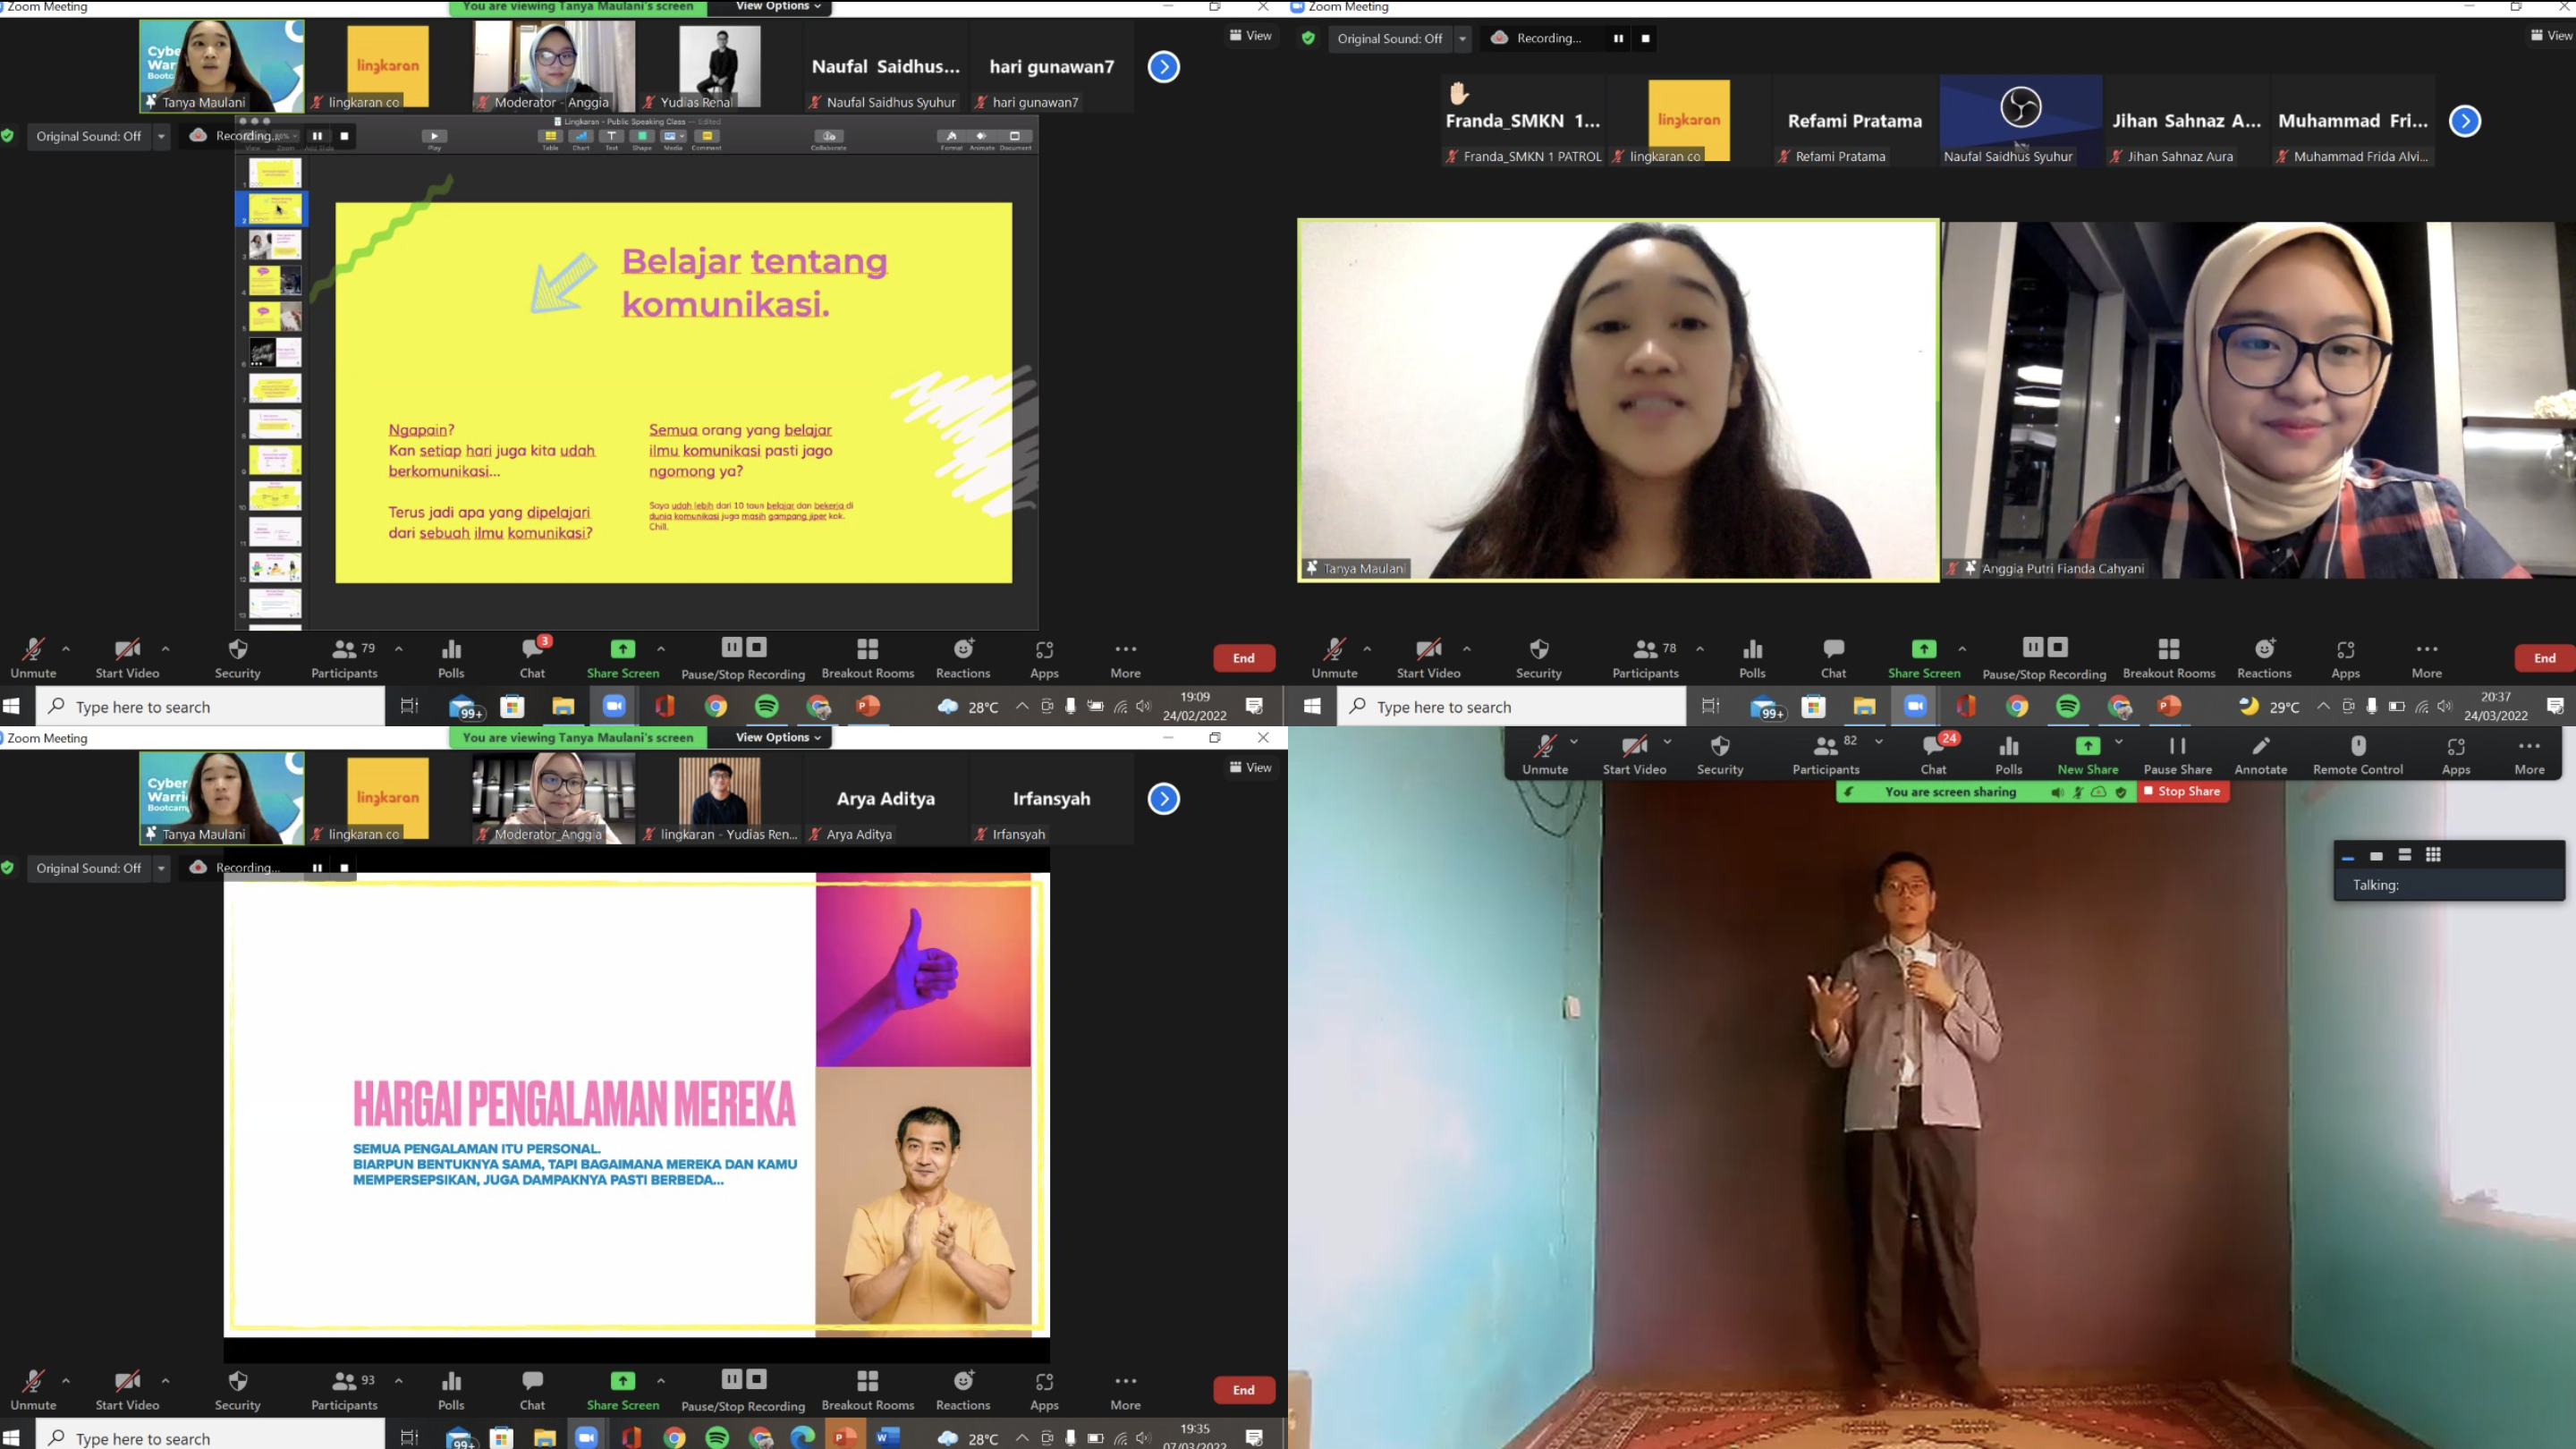Toggle Start Video in 78-participant meeting
The image size is (2576, 1449).
click(1428, 659)
